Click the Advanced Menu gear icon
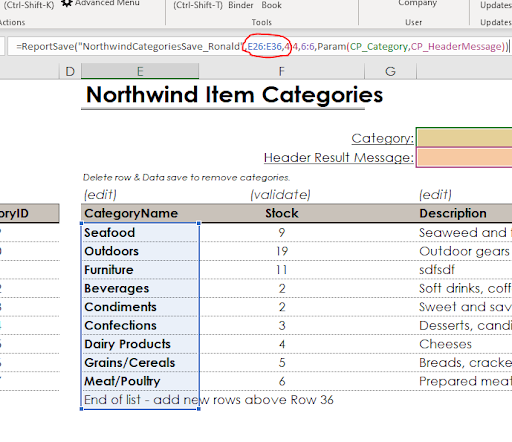Screen dimensions: 512x442 (x=67, y=3)
